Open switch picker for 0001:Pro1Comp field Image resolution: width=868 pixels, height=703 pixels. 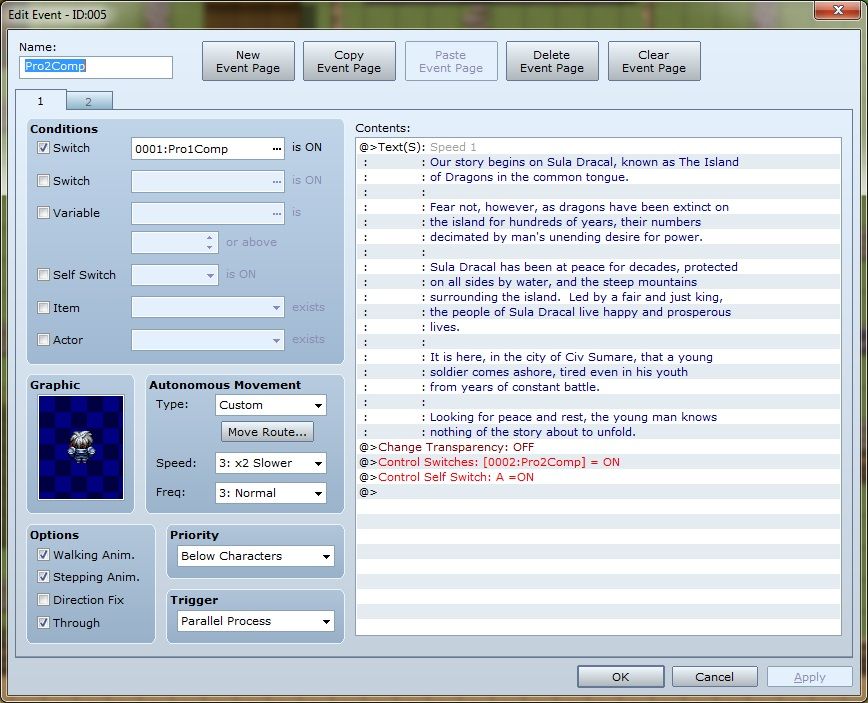tap(277, 149)
